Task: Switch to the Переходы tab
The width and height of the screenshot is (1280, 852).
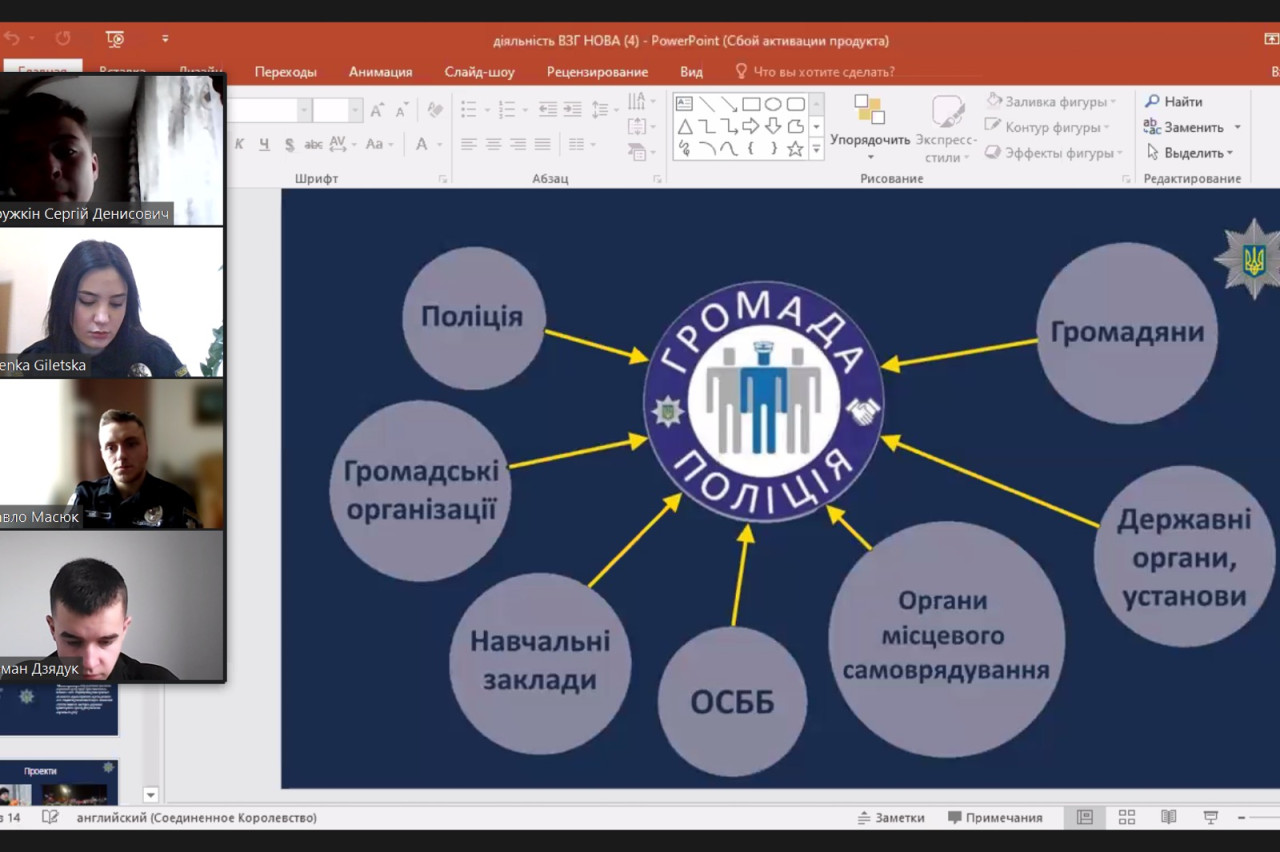Action: pos(286,72)
